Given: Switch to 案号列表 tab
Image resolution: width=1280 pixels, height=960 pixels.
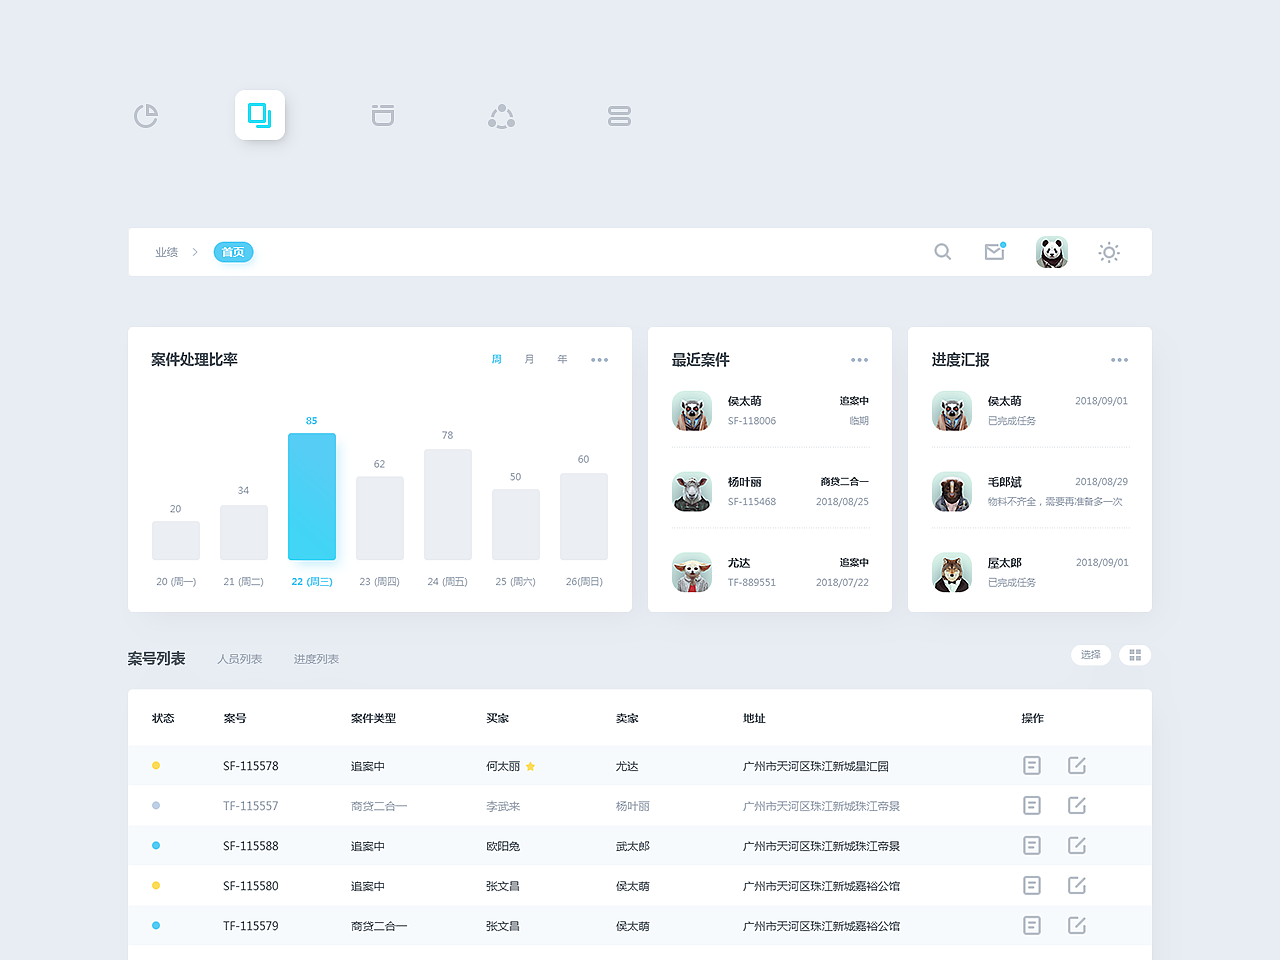Looking at the screenshot, I should 156,658.
